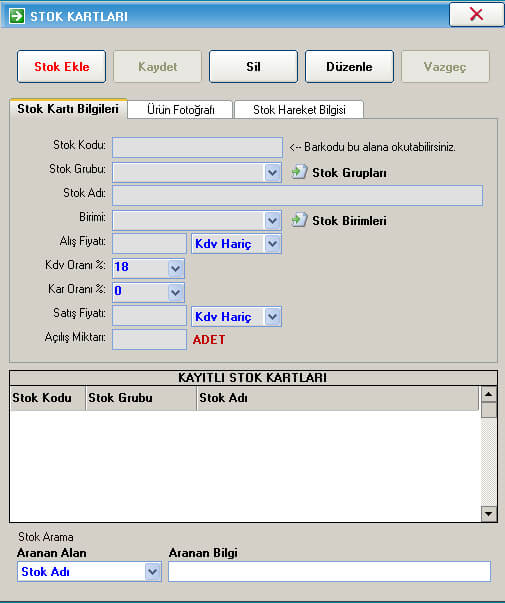Close the Stok Kartları window

click(476, 15)
